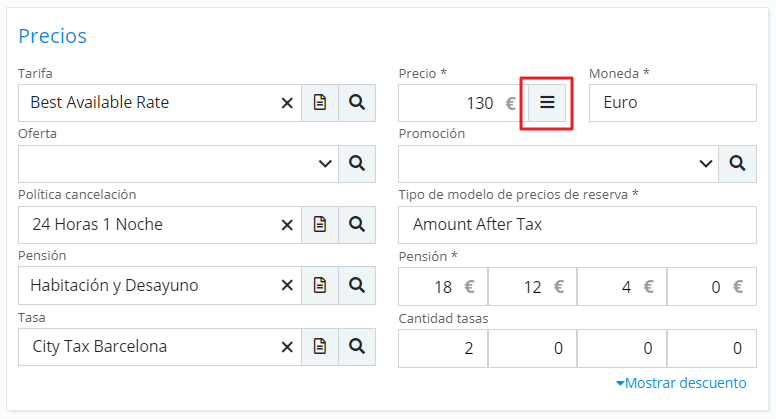
Task: Search Política cancelación with magnifier
Action: tap(357, 225)
